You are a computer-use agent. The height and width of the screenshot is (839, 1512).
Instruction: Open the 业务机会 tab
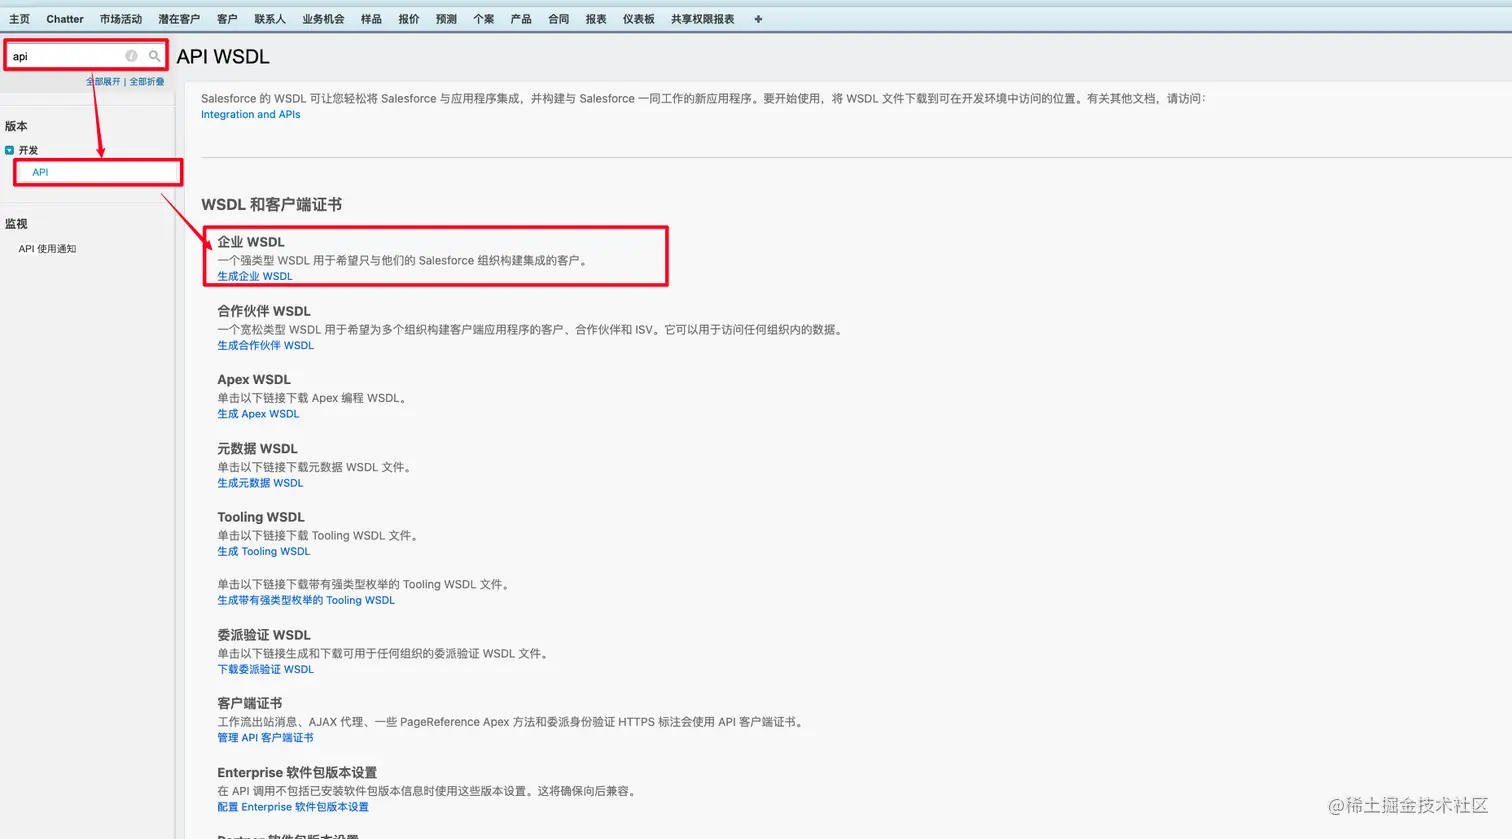(323, 19)
